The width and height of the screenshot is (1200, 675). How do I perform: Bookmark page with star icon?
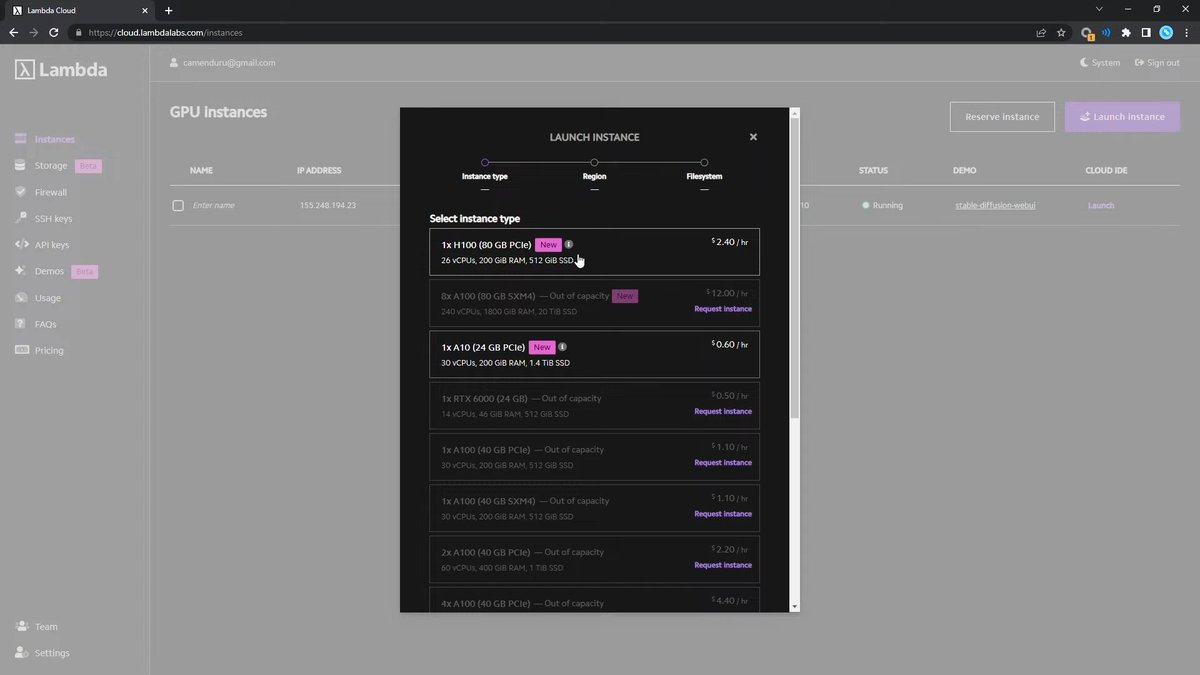(x=1061, y=32)
